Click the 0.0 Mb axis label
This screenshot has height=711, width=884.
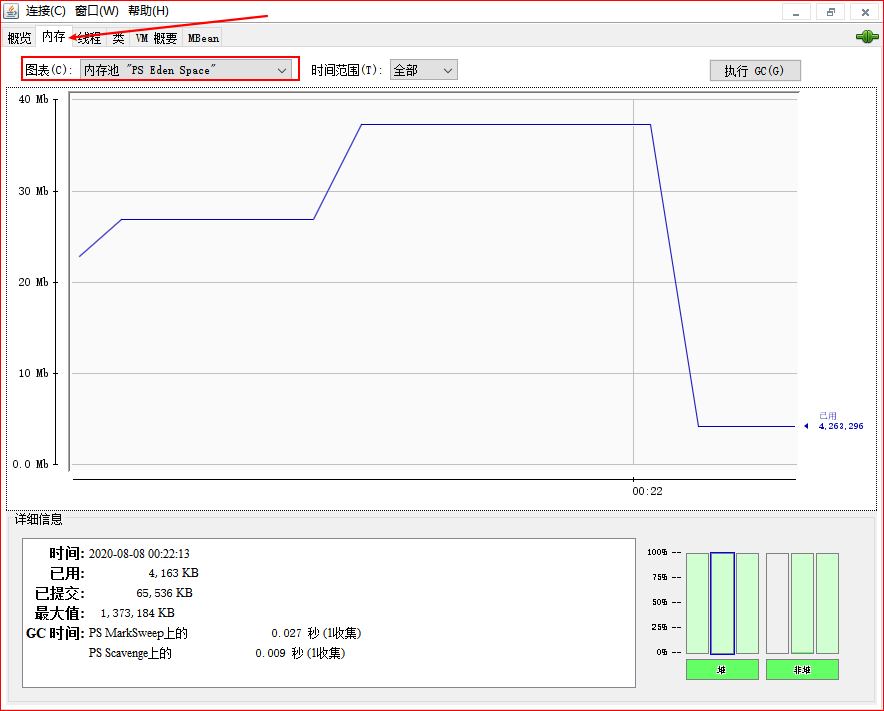[30, 464]
